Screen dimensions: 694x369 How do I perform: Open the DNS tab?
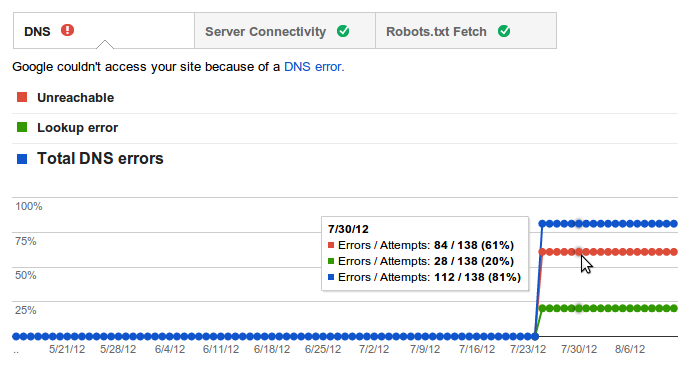(104, 31)
